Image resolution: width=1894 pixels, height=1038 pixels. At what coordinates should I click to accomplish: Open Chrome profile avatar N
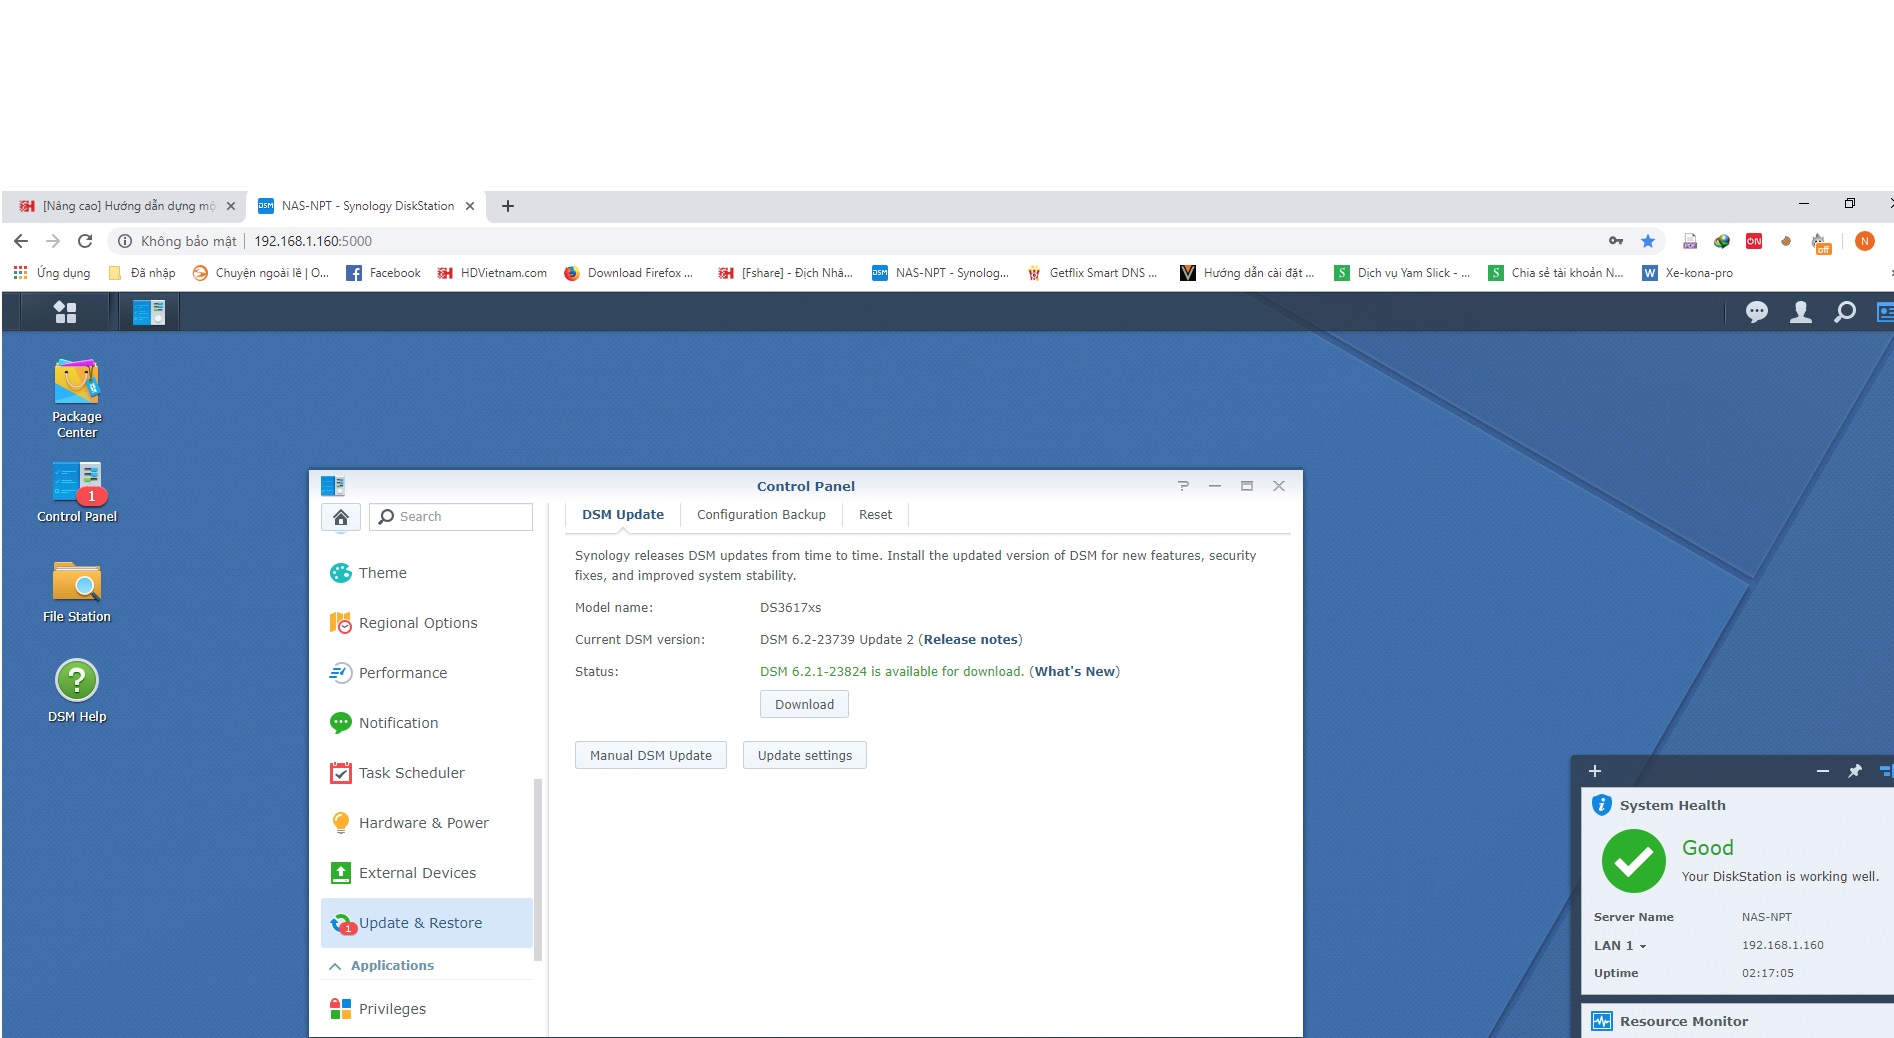(x=1864, y=241)
